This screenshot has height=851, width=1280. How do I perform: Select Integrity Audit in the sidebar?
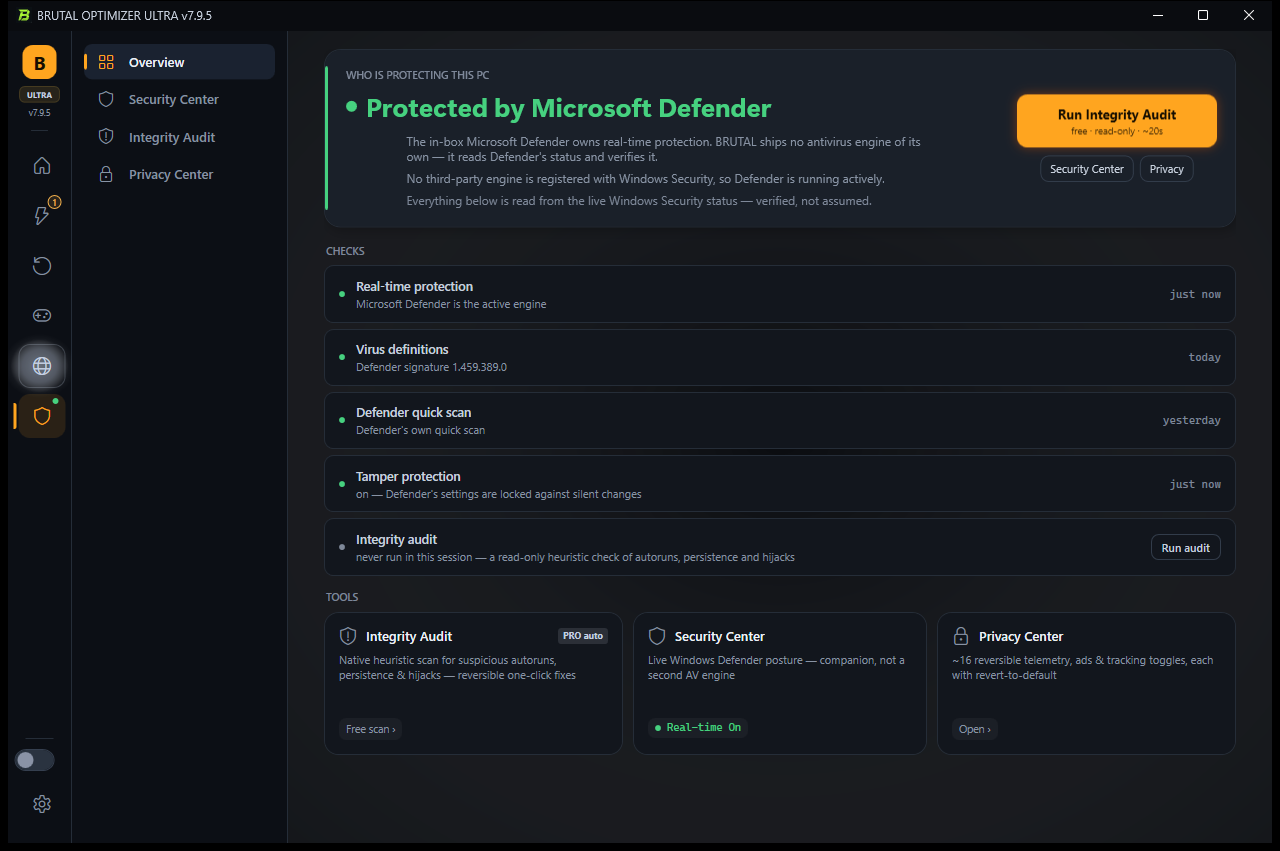click(180, 137)
